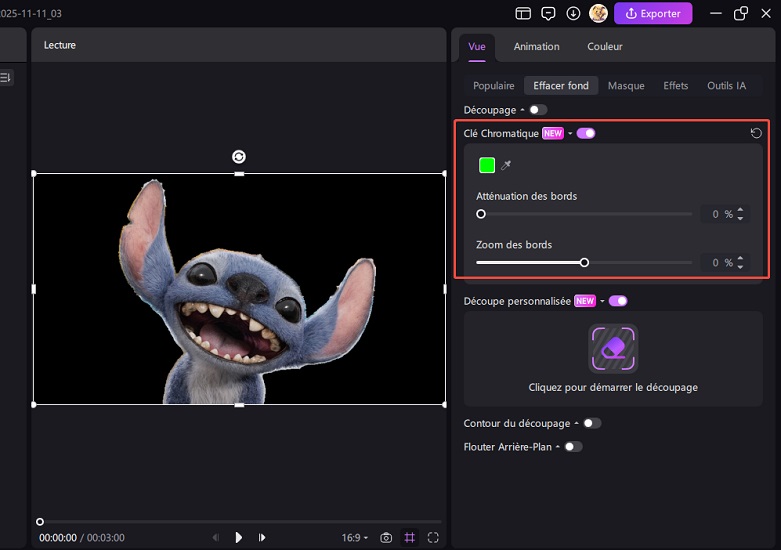Toggle the preview grid overlay icon
Viewport: 781px width, 550px height.
pos(410,538)
